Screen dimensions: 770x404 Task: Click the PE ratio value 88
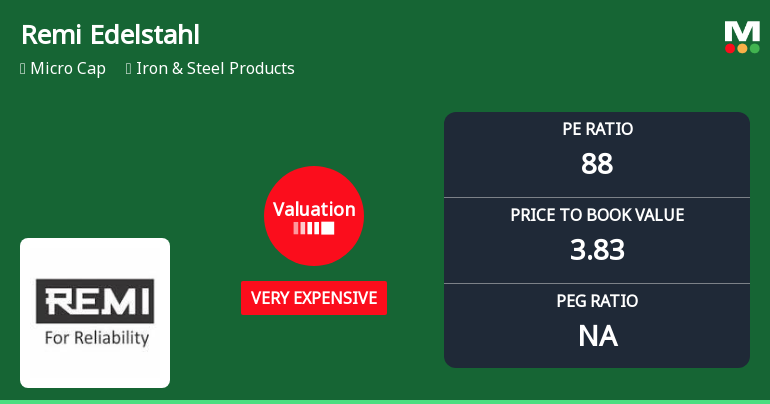click(x=597, y=164)
